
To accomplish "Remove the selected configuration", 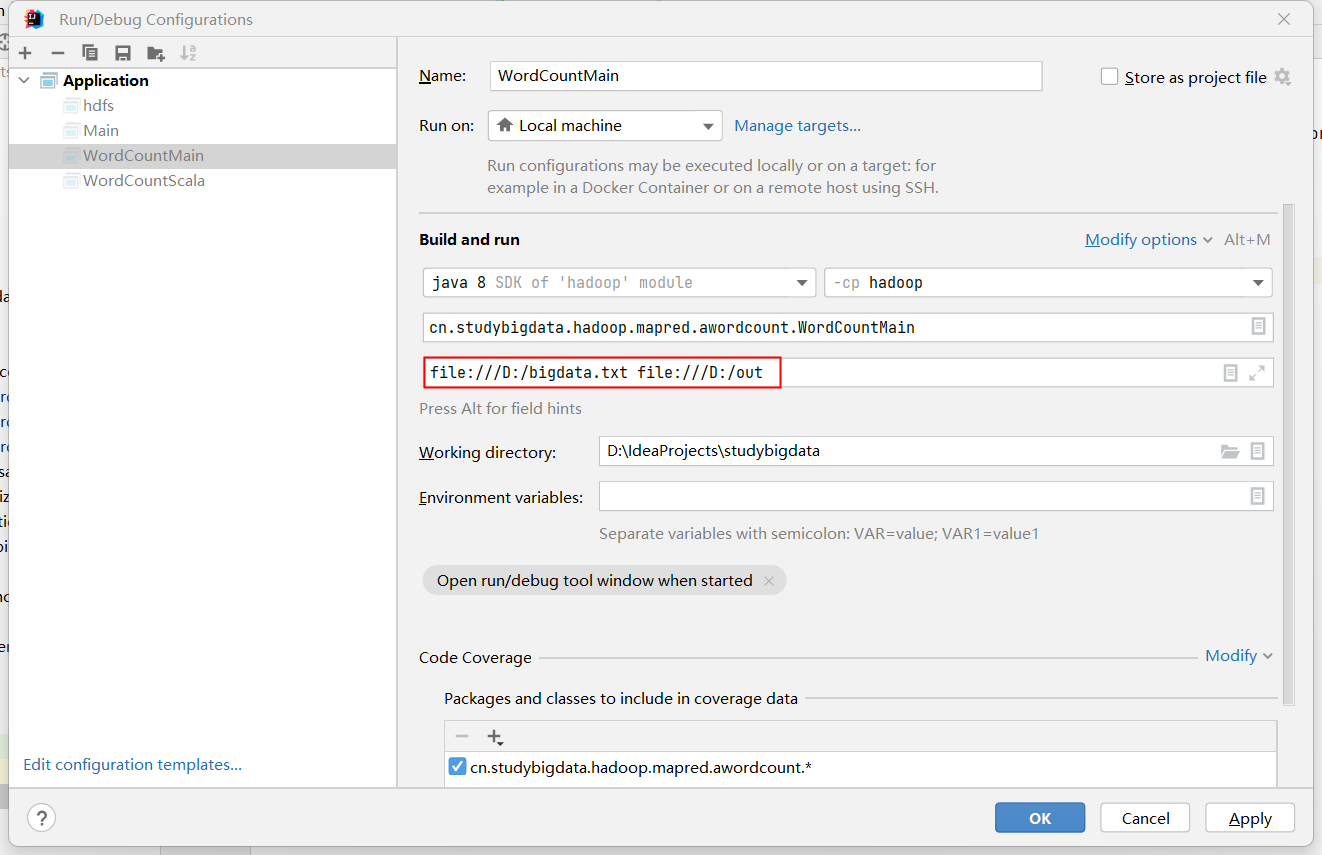I will click(x=58, y=53).
